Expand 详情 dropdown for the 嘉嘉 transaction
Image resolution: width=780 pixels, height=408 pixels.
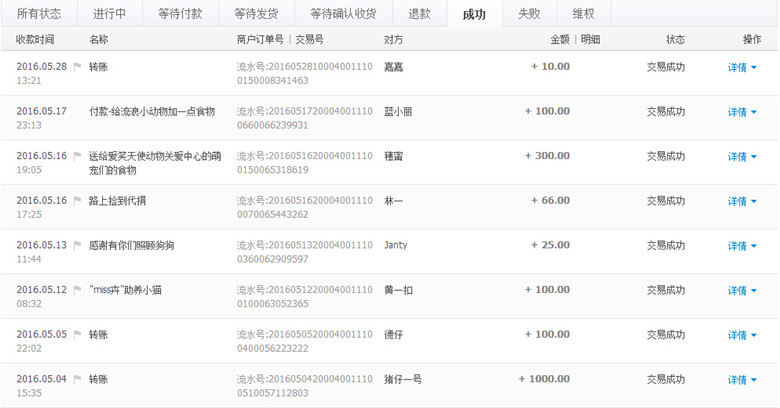741,68
